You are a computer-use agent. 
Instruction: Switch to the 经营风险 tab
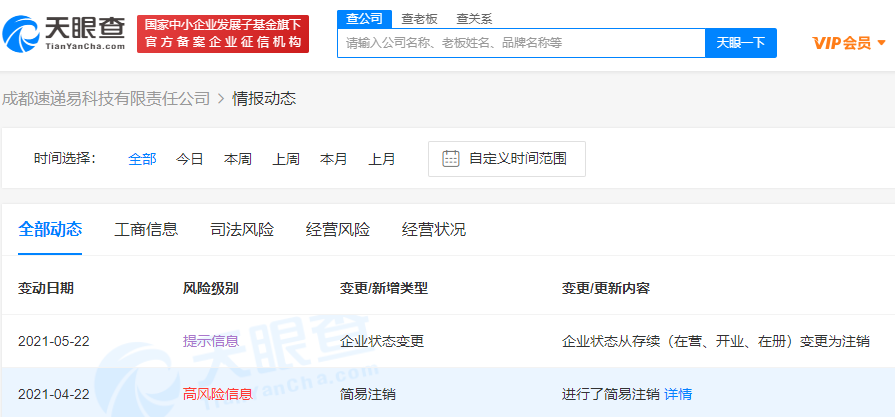pos(338,229)
